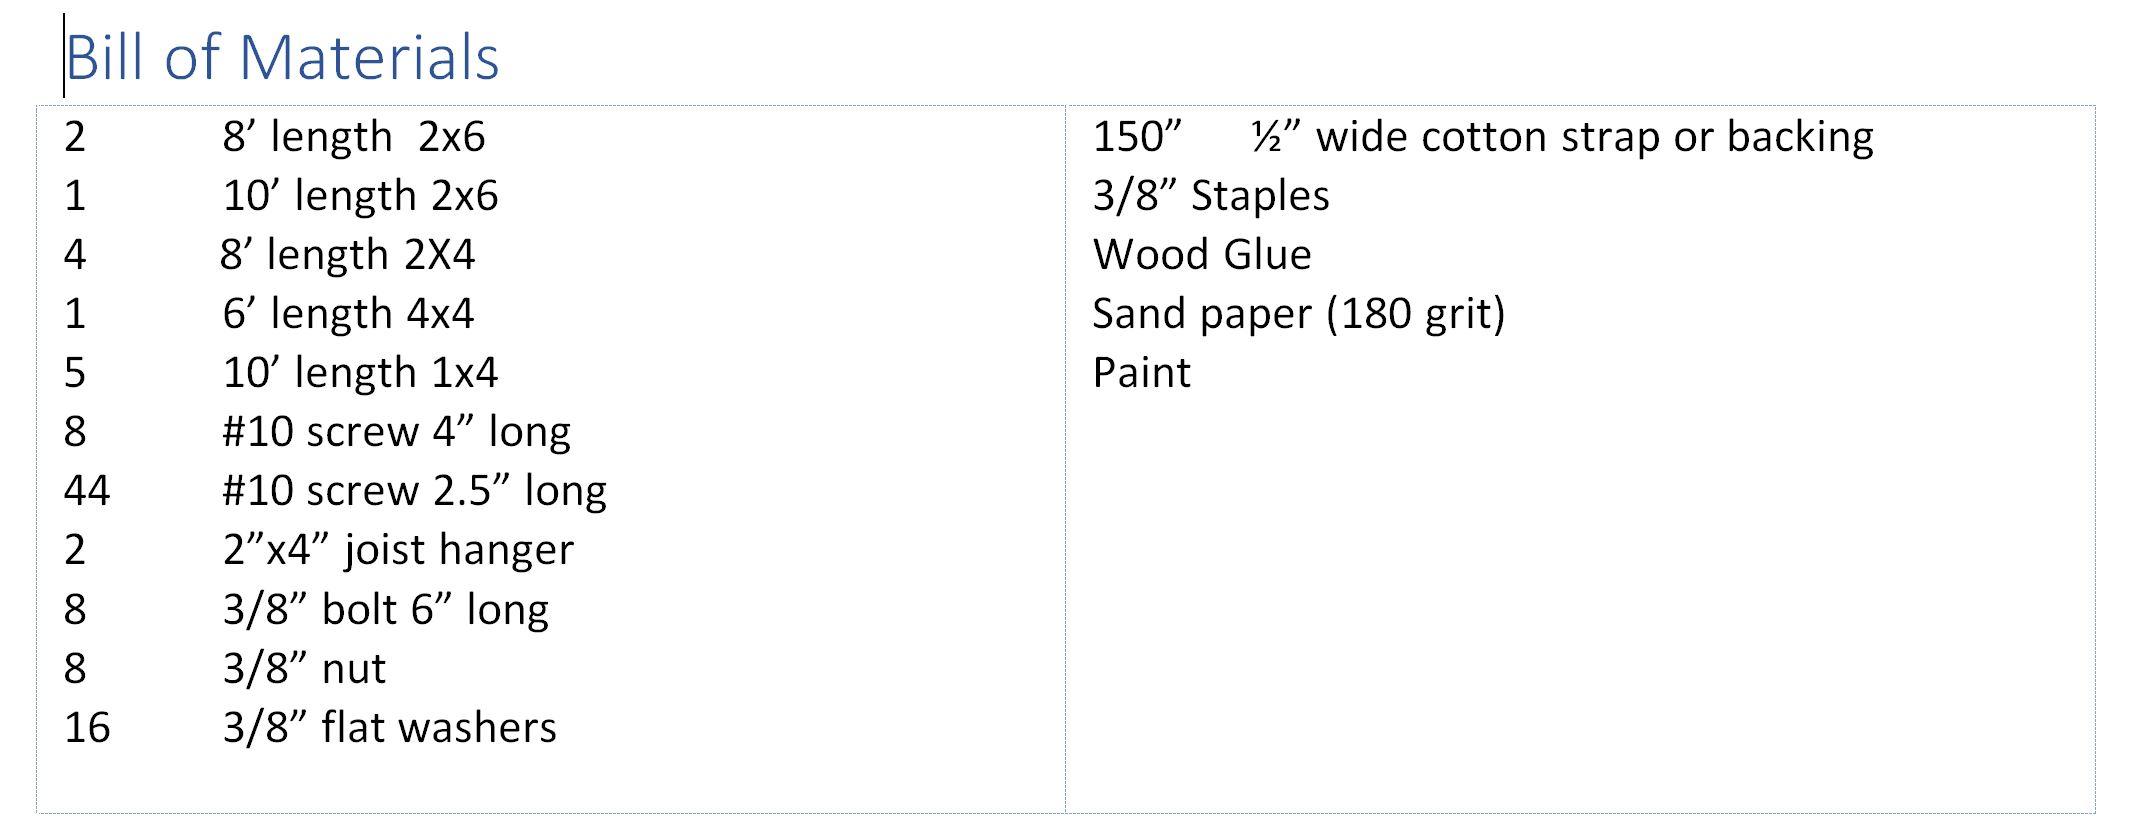This screenshot has width=2156, height=839.
Task: Click the 150" length value
Action: click(x=1137, y=137)
